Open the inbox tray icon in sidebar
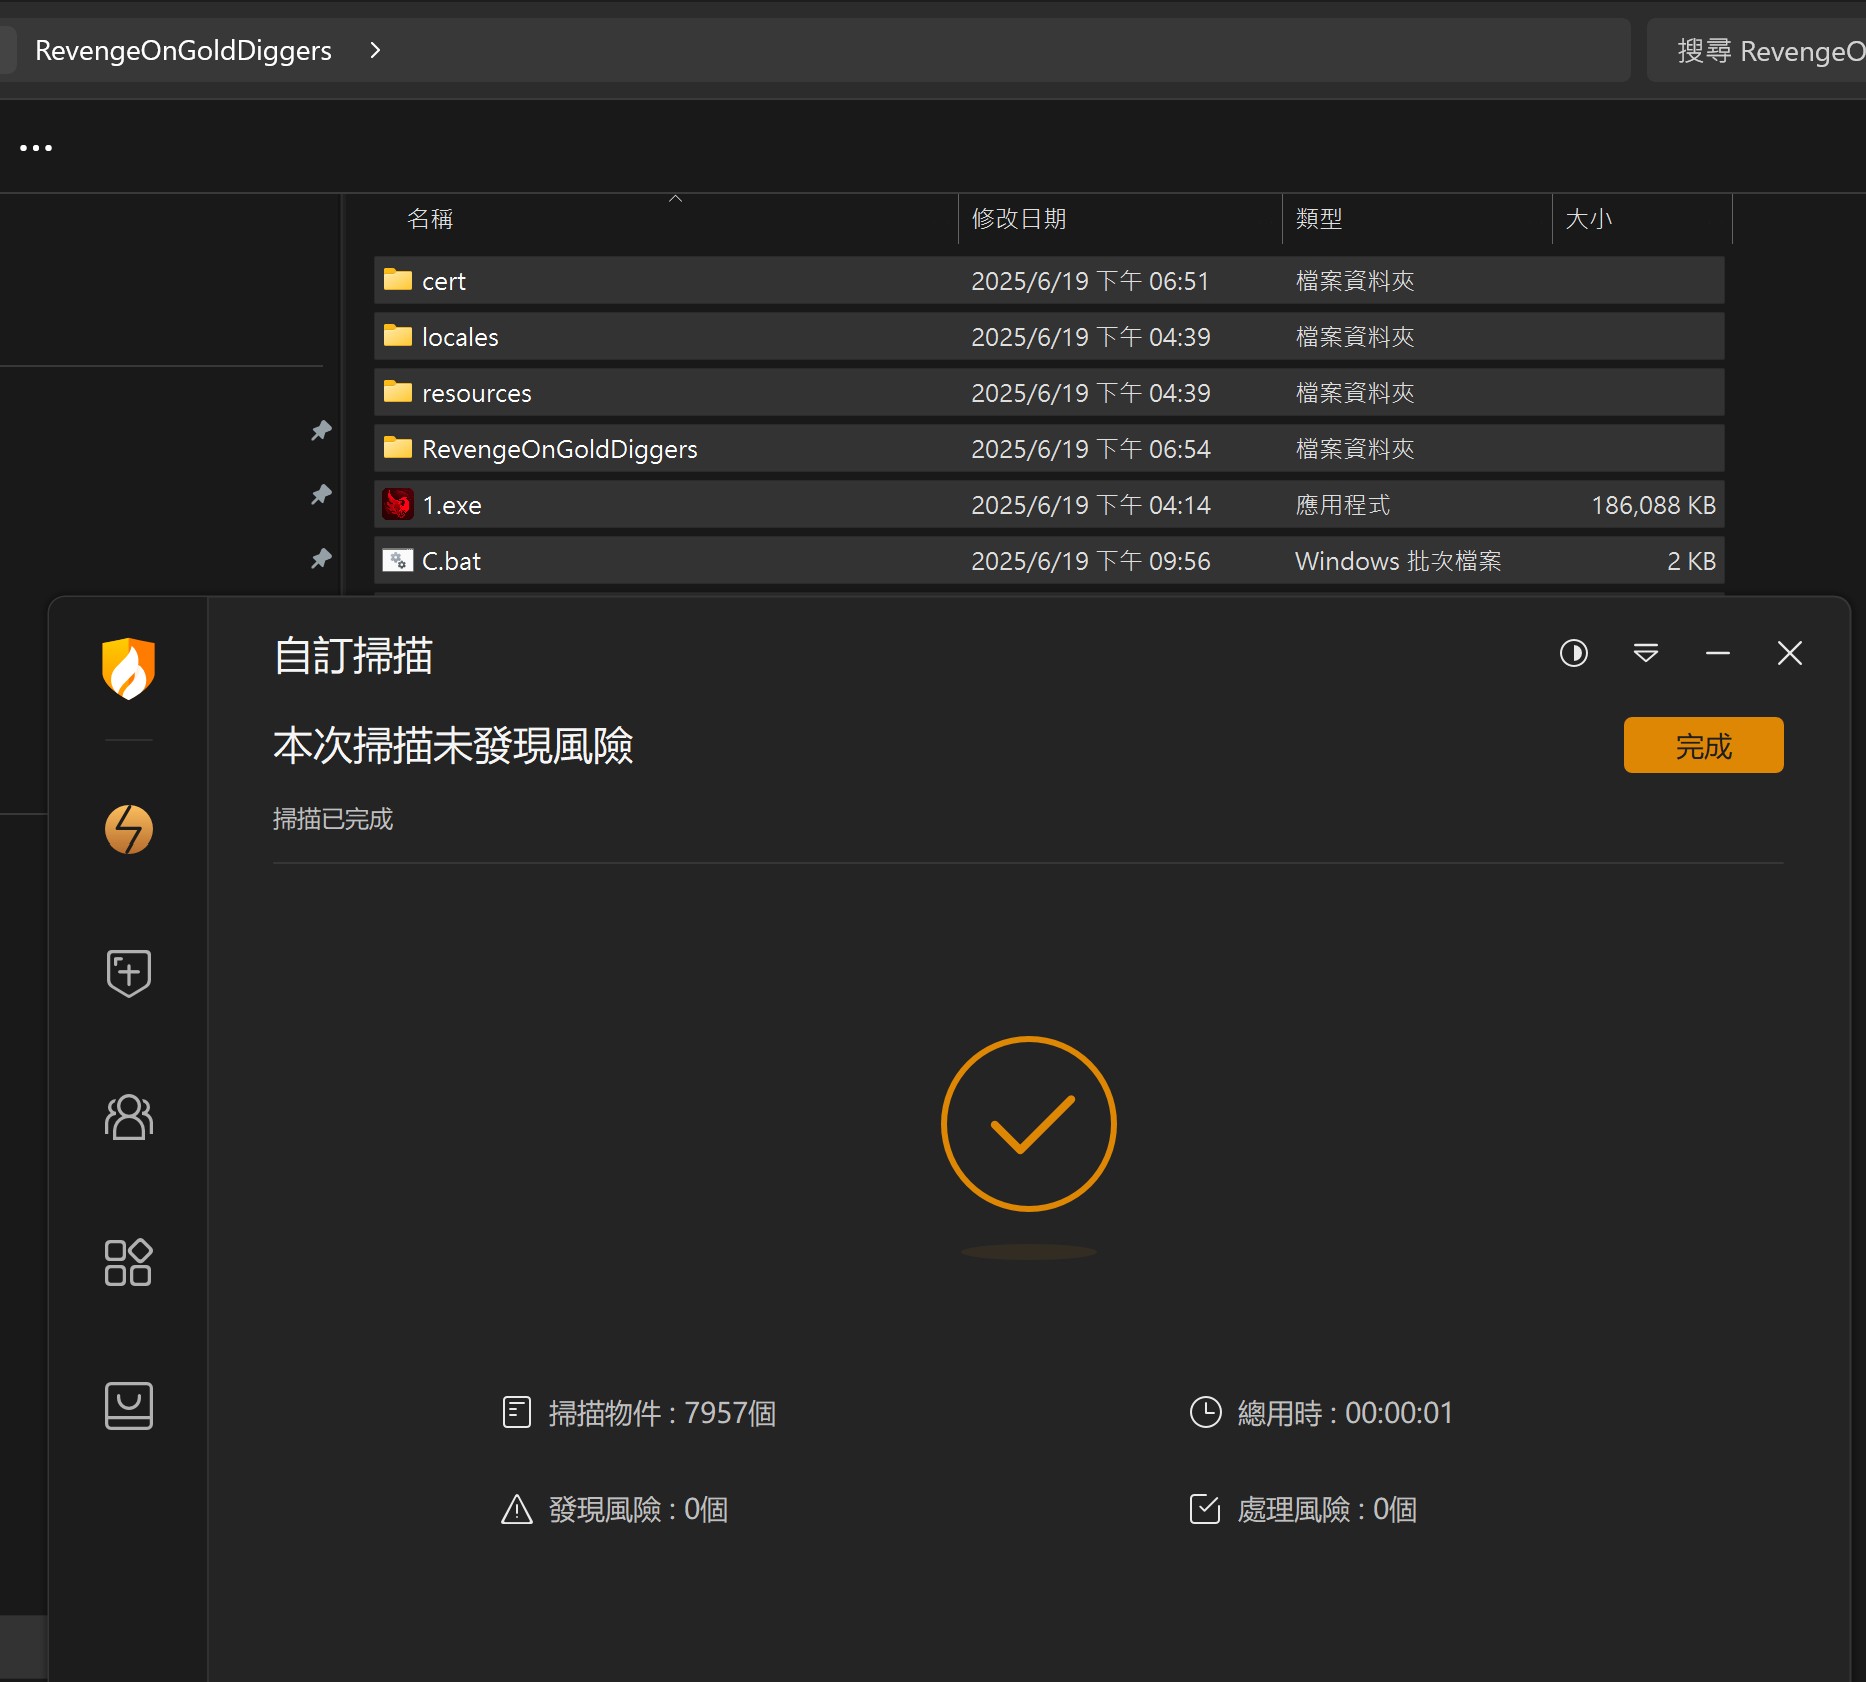 click(129, 1406)
